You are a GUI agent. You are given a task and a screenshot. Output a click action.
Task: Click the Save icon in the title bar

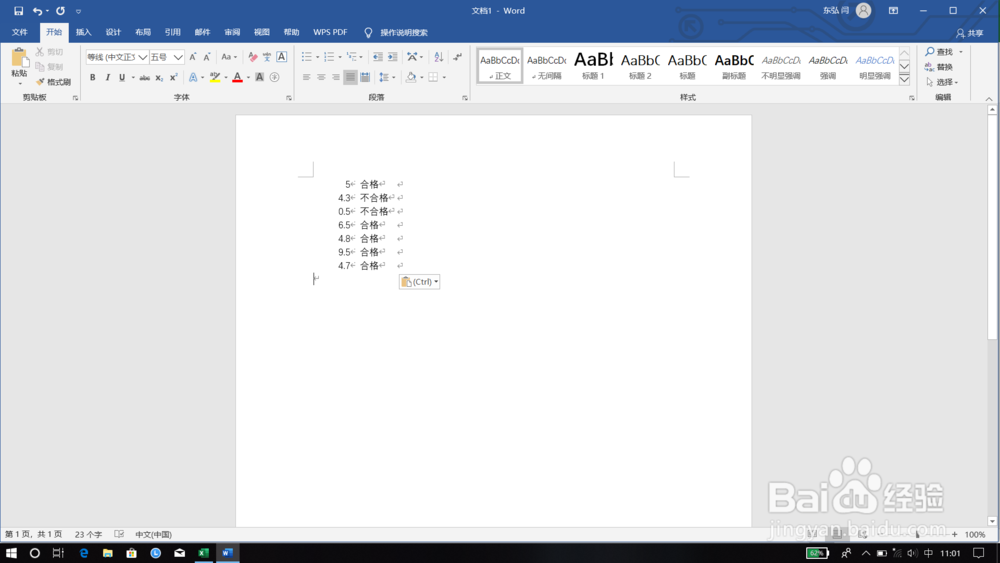tap(18, 11)
